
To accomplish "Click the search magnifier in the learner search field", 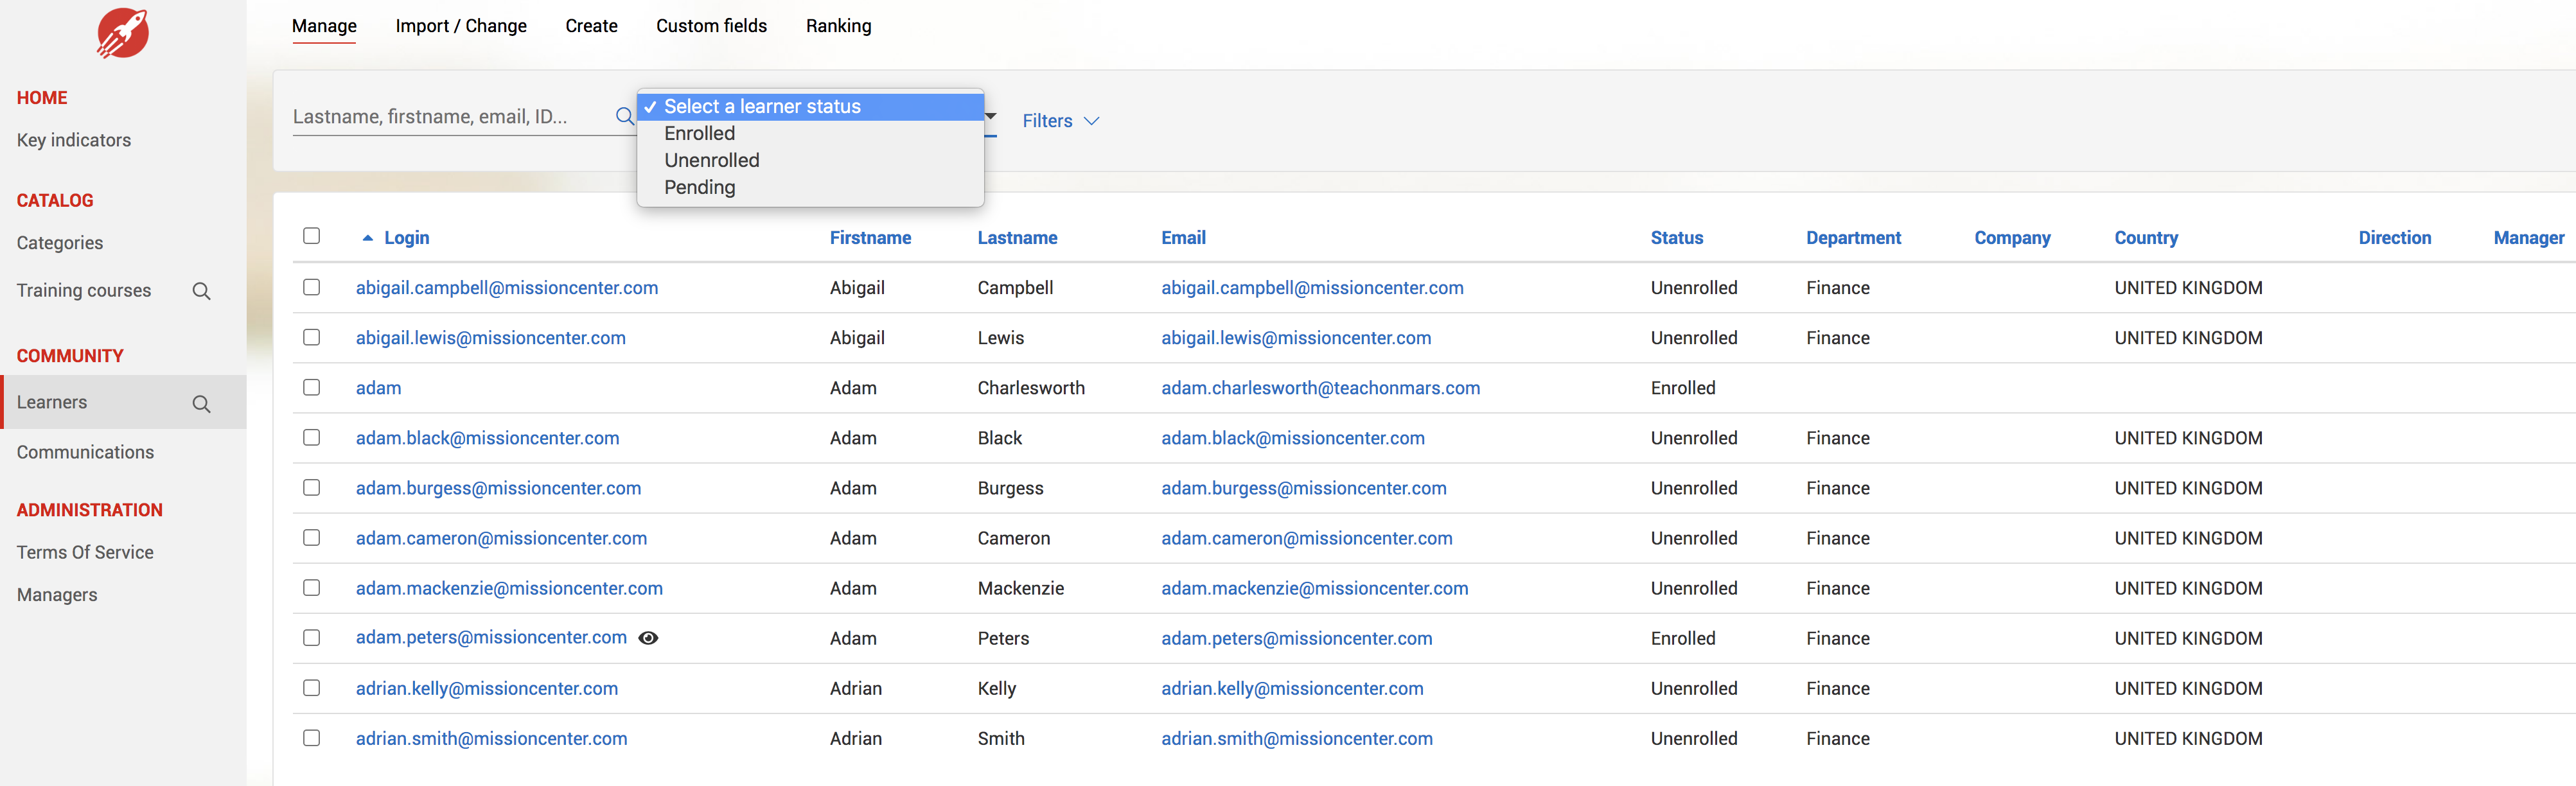I will (624, 116).
